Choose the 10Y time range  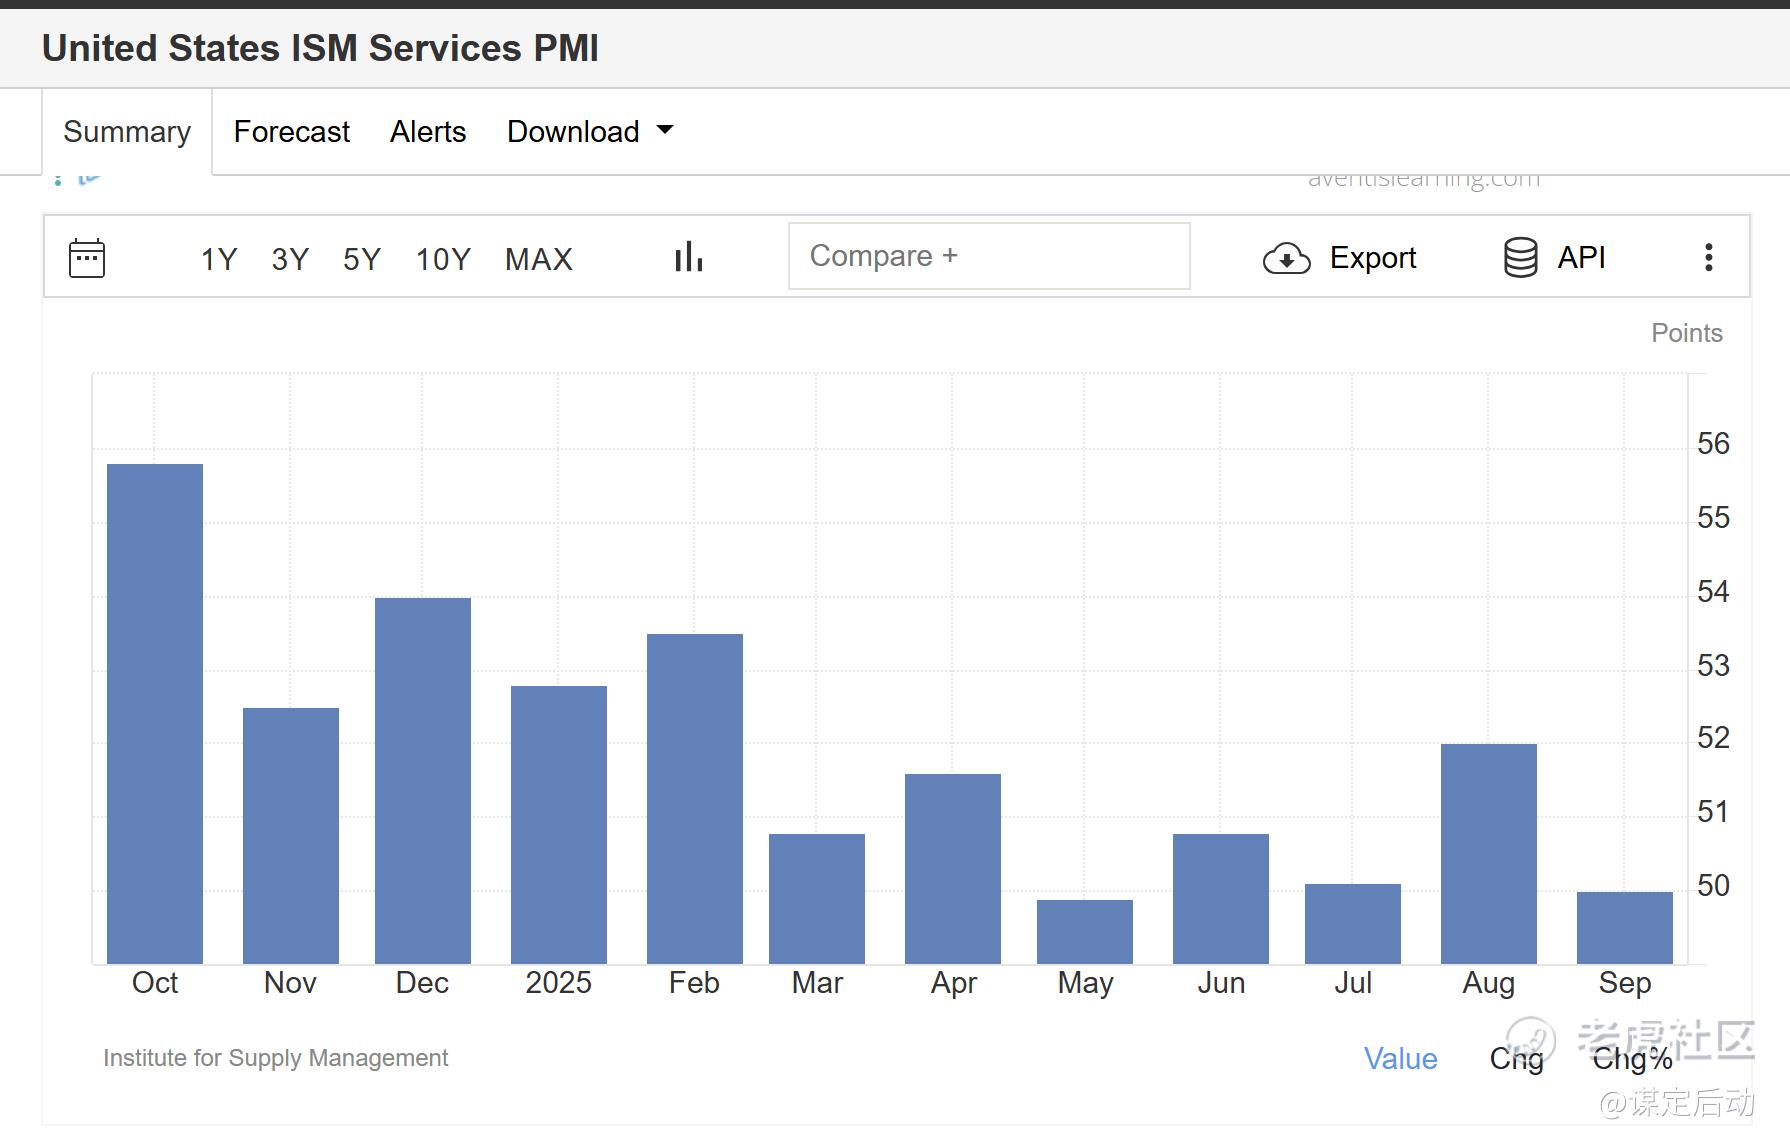[443, 259]
